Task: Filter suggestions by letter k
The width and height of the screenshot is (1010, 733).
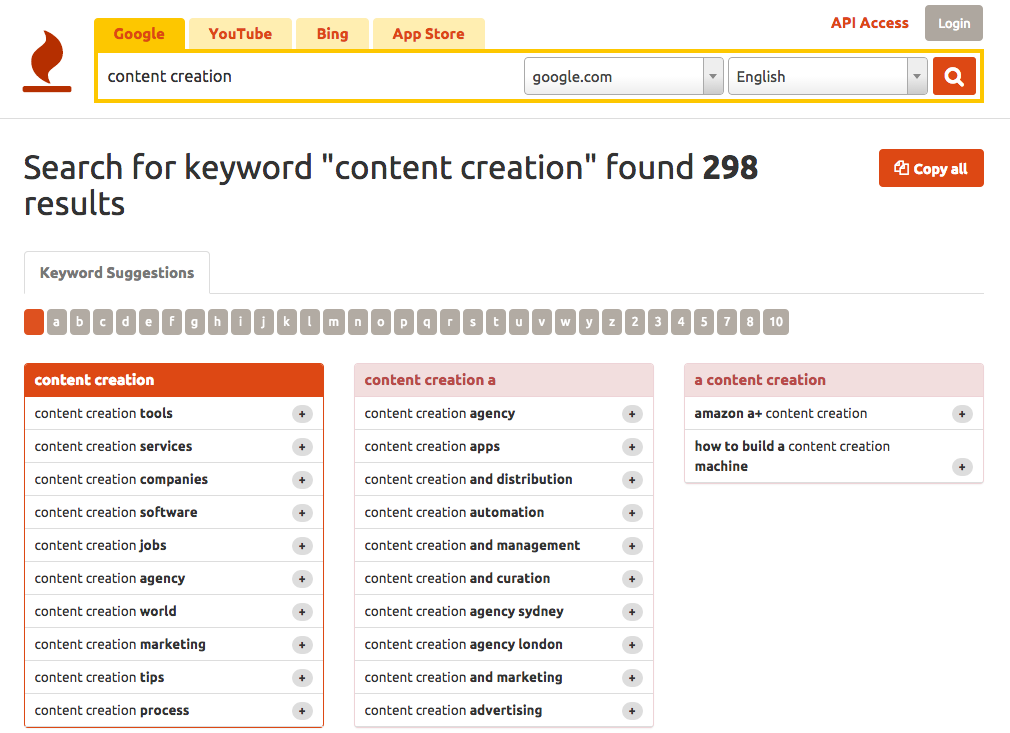Action: [287, 322]
